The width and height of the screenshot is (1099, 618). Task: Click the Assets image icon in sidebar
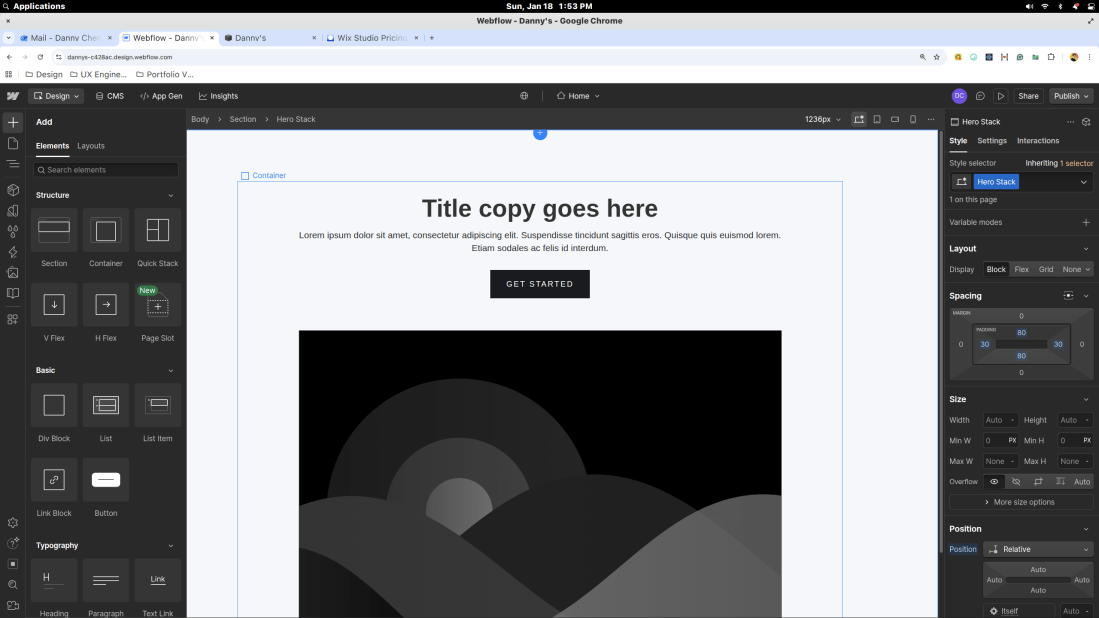pyautogui.click(x=13, y=272)
